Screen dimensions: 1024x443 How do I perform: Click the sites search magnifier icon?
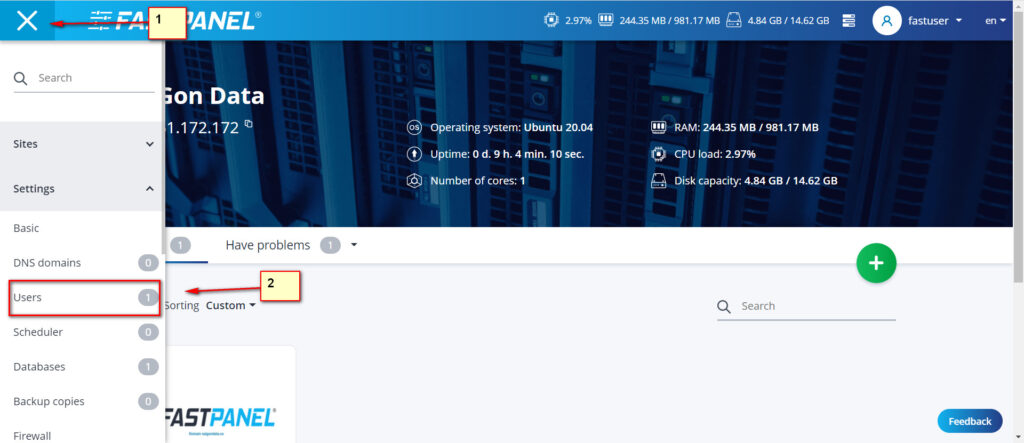pos(724,306)
